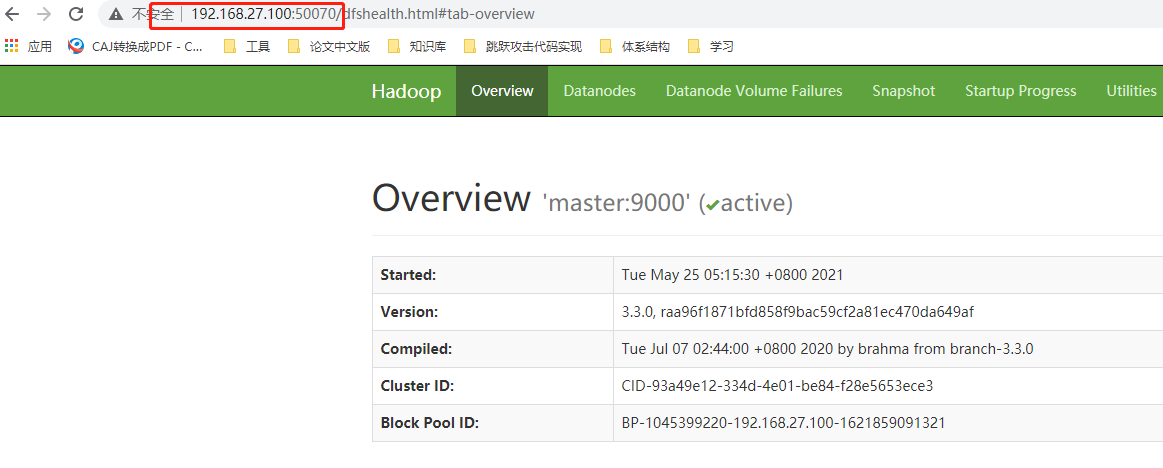Click the CAJ转换成PDF bookmark favicon
Viewport: 1163px width, 468px height.
[x=76, y=47]
